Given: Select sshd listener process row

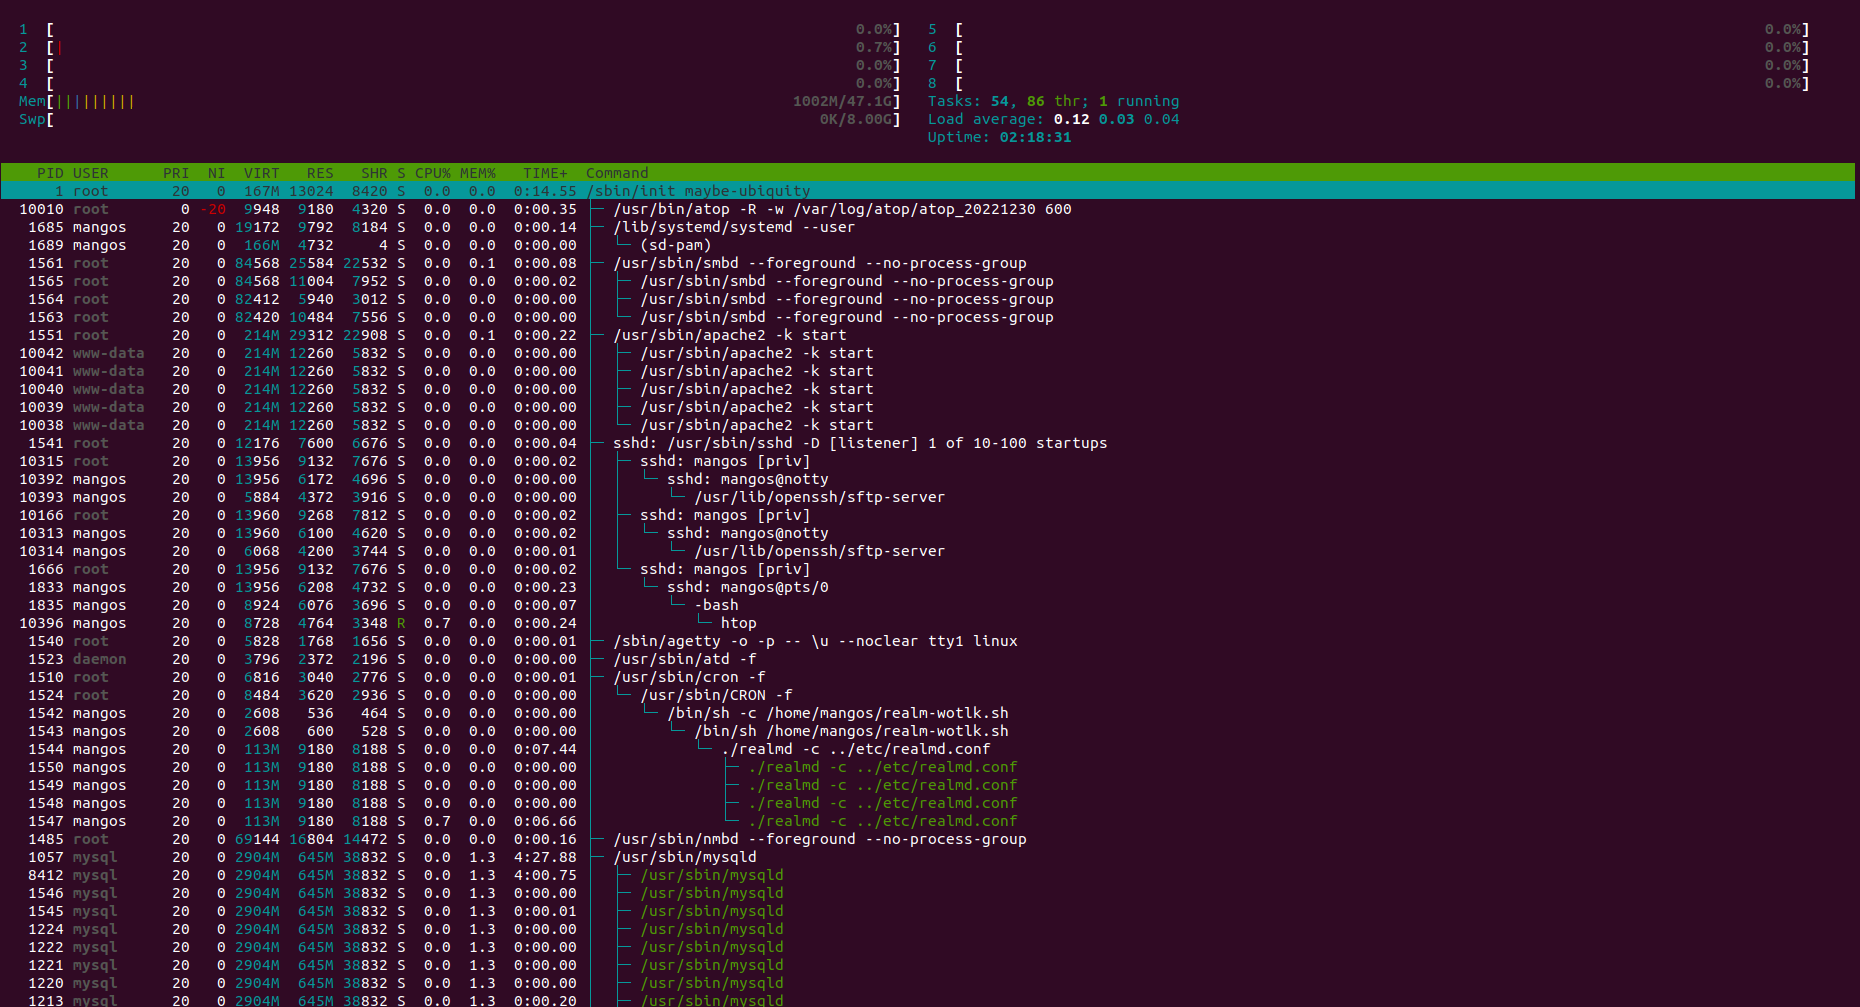Looking at the screenshot, I should pyautogui.click(x=928, y=443).
